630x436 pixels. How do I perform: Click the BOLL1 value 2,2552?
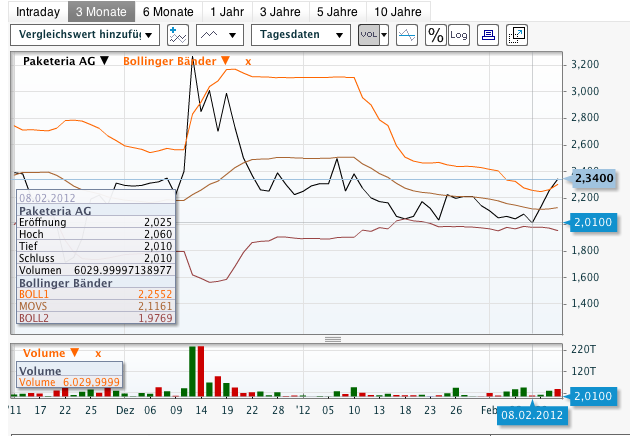tap(155, 294)
